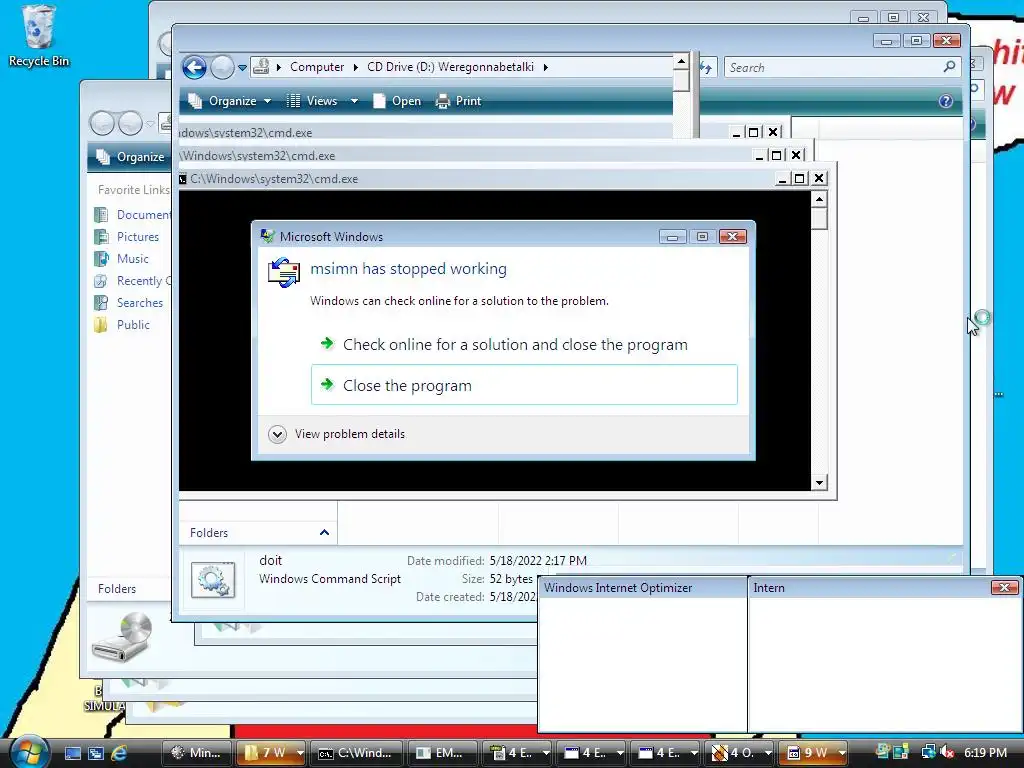Click the magnifier icon in Search box

coord(950,67)
